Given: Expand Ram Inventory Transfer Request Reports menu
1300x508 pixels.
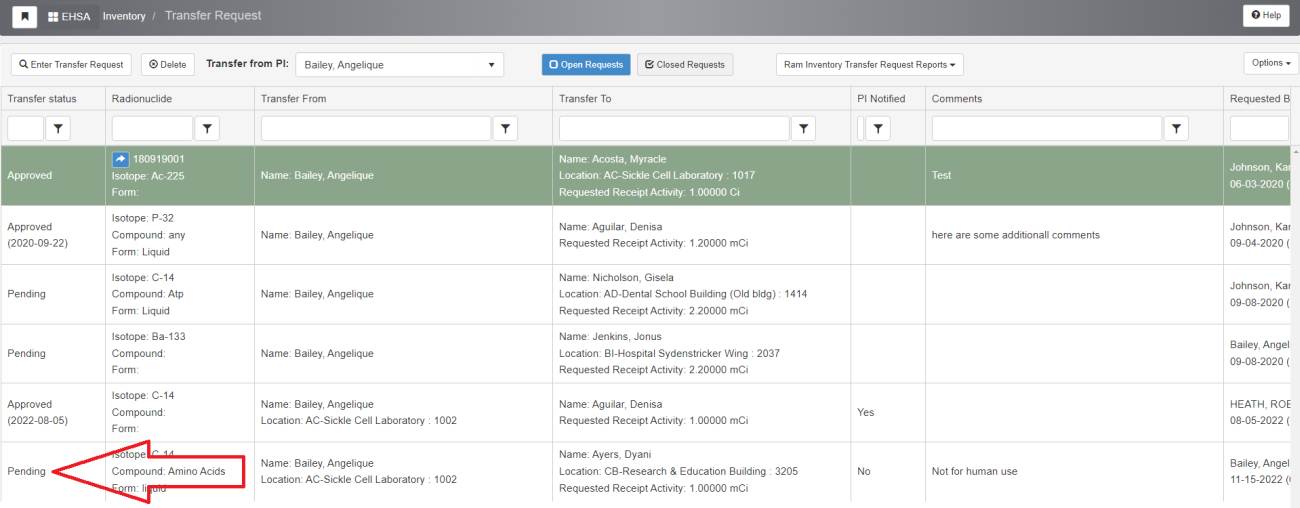Looking at the screenshot, I should (x=869, y=65).
